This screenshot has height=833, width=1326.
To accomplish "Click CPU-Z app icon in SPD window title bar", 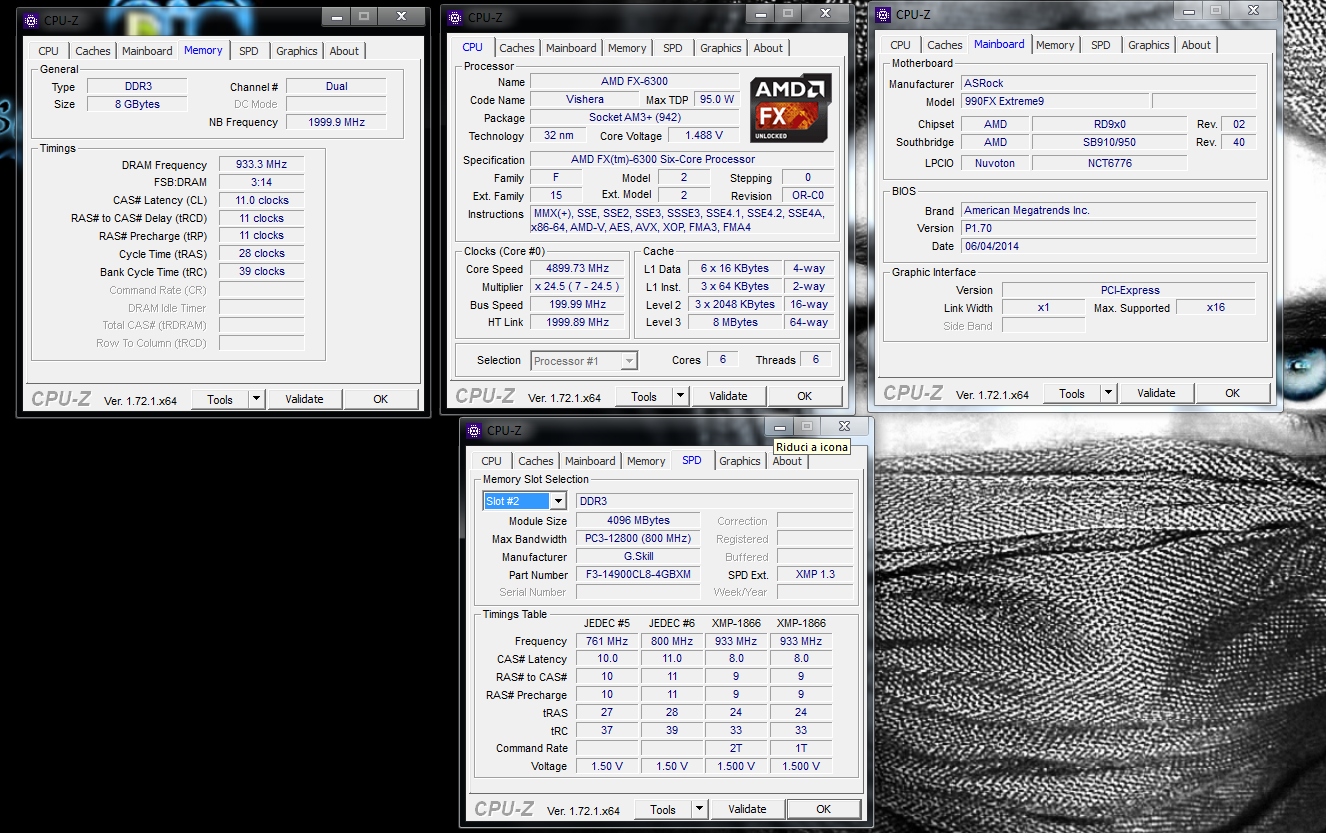I will [x=474, y=430].
